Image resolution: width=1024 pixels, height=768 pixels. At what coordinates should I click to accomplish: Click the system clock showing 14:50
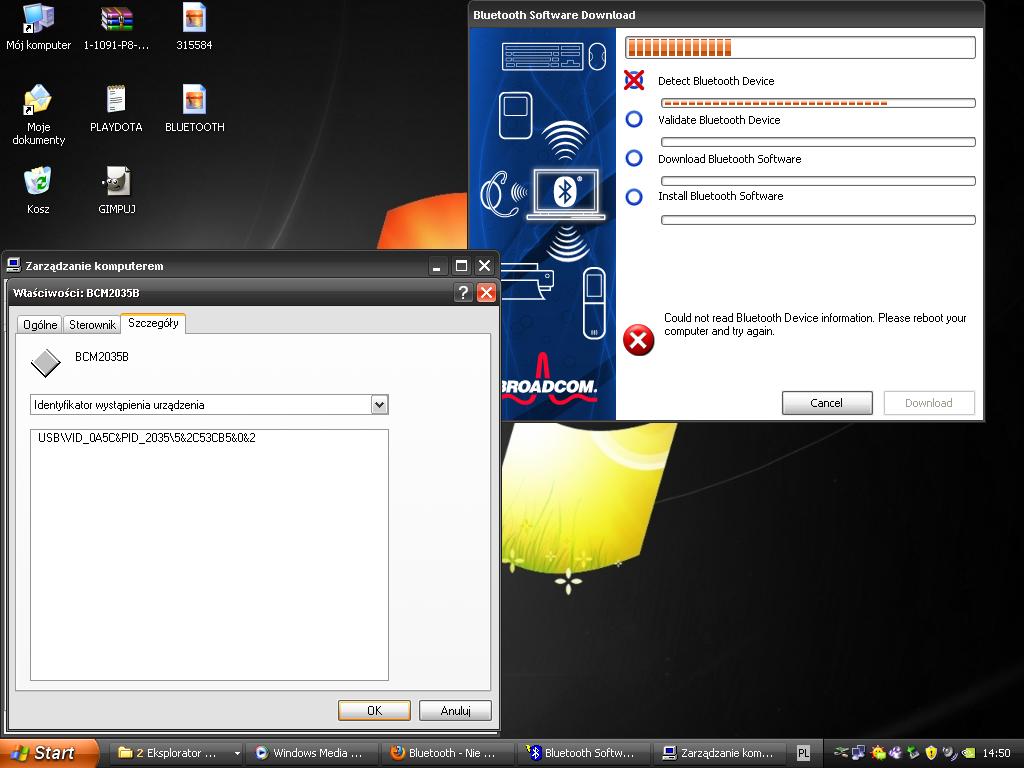click(x=996, y=753)
